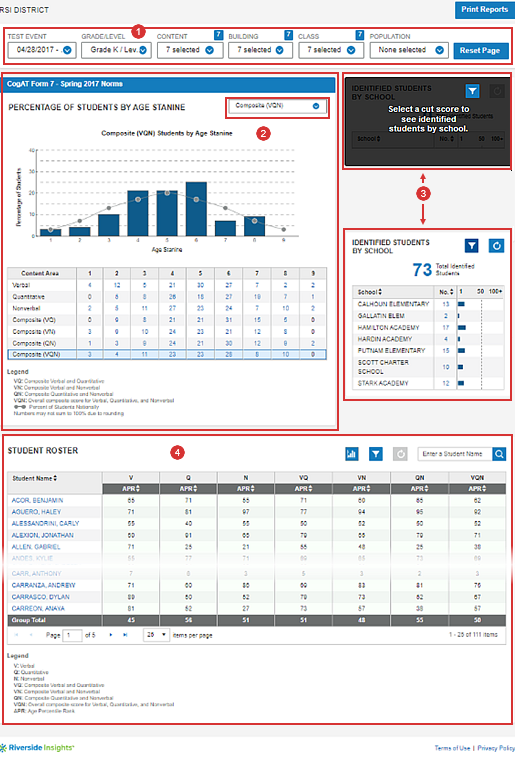Open the Building filter help icon
The width and height of the screenshot is (515, 760).
288,35
